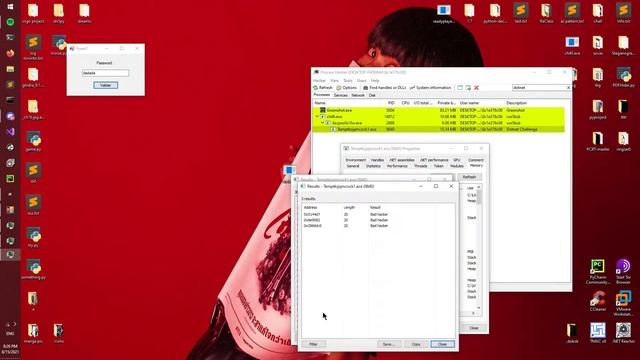The width and height of the screenshot is (640, 360).
Task: Click Save button in Results window
Action: (389, 344)
